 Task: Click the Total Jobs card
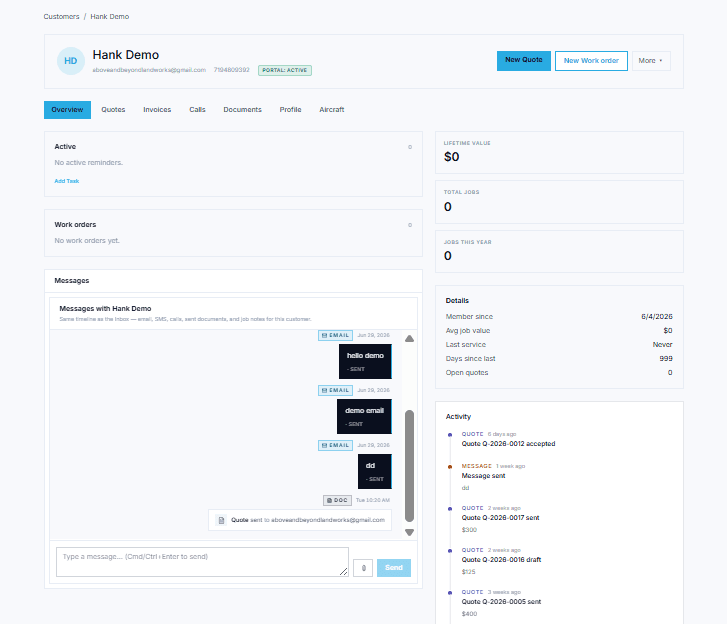[x=559, y=202]
